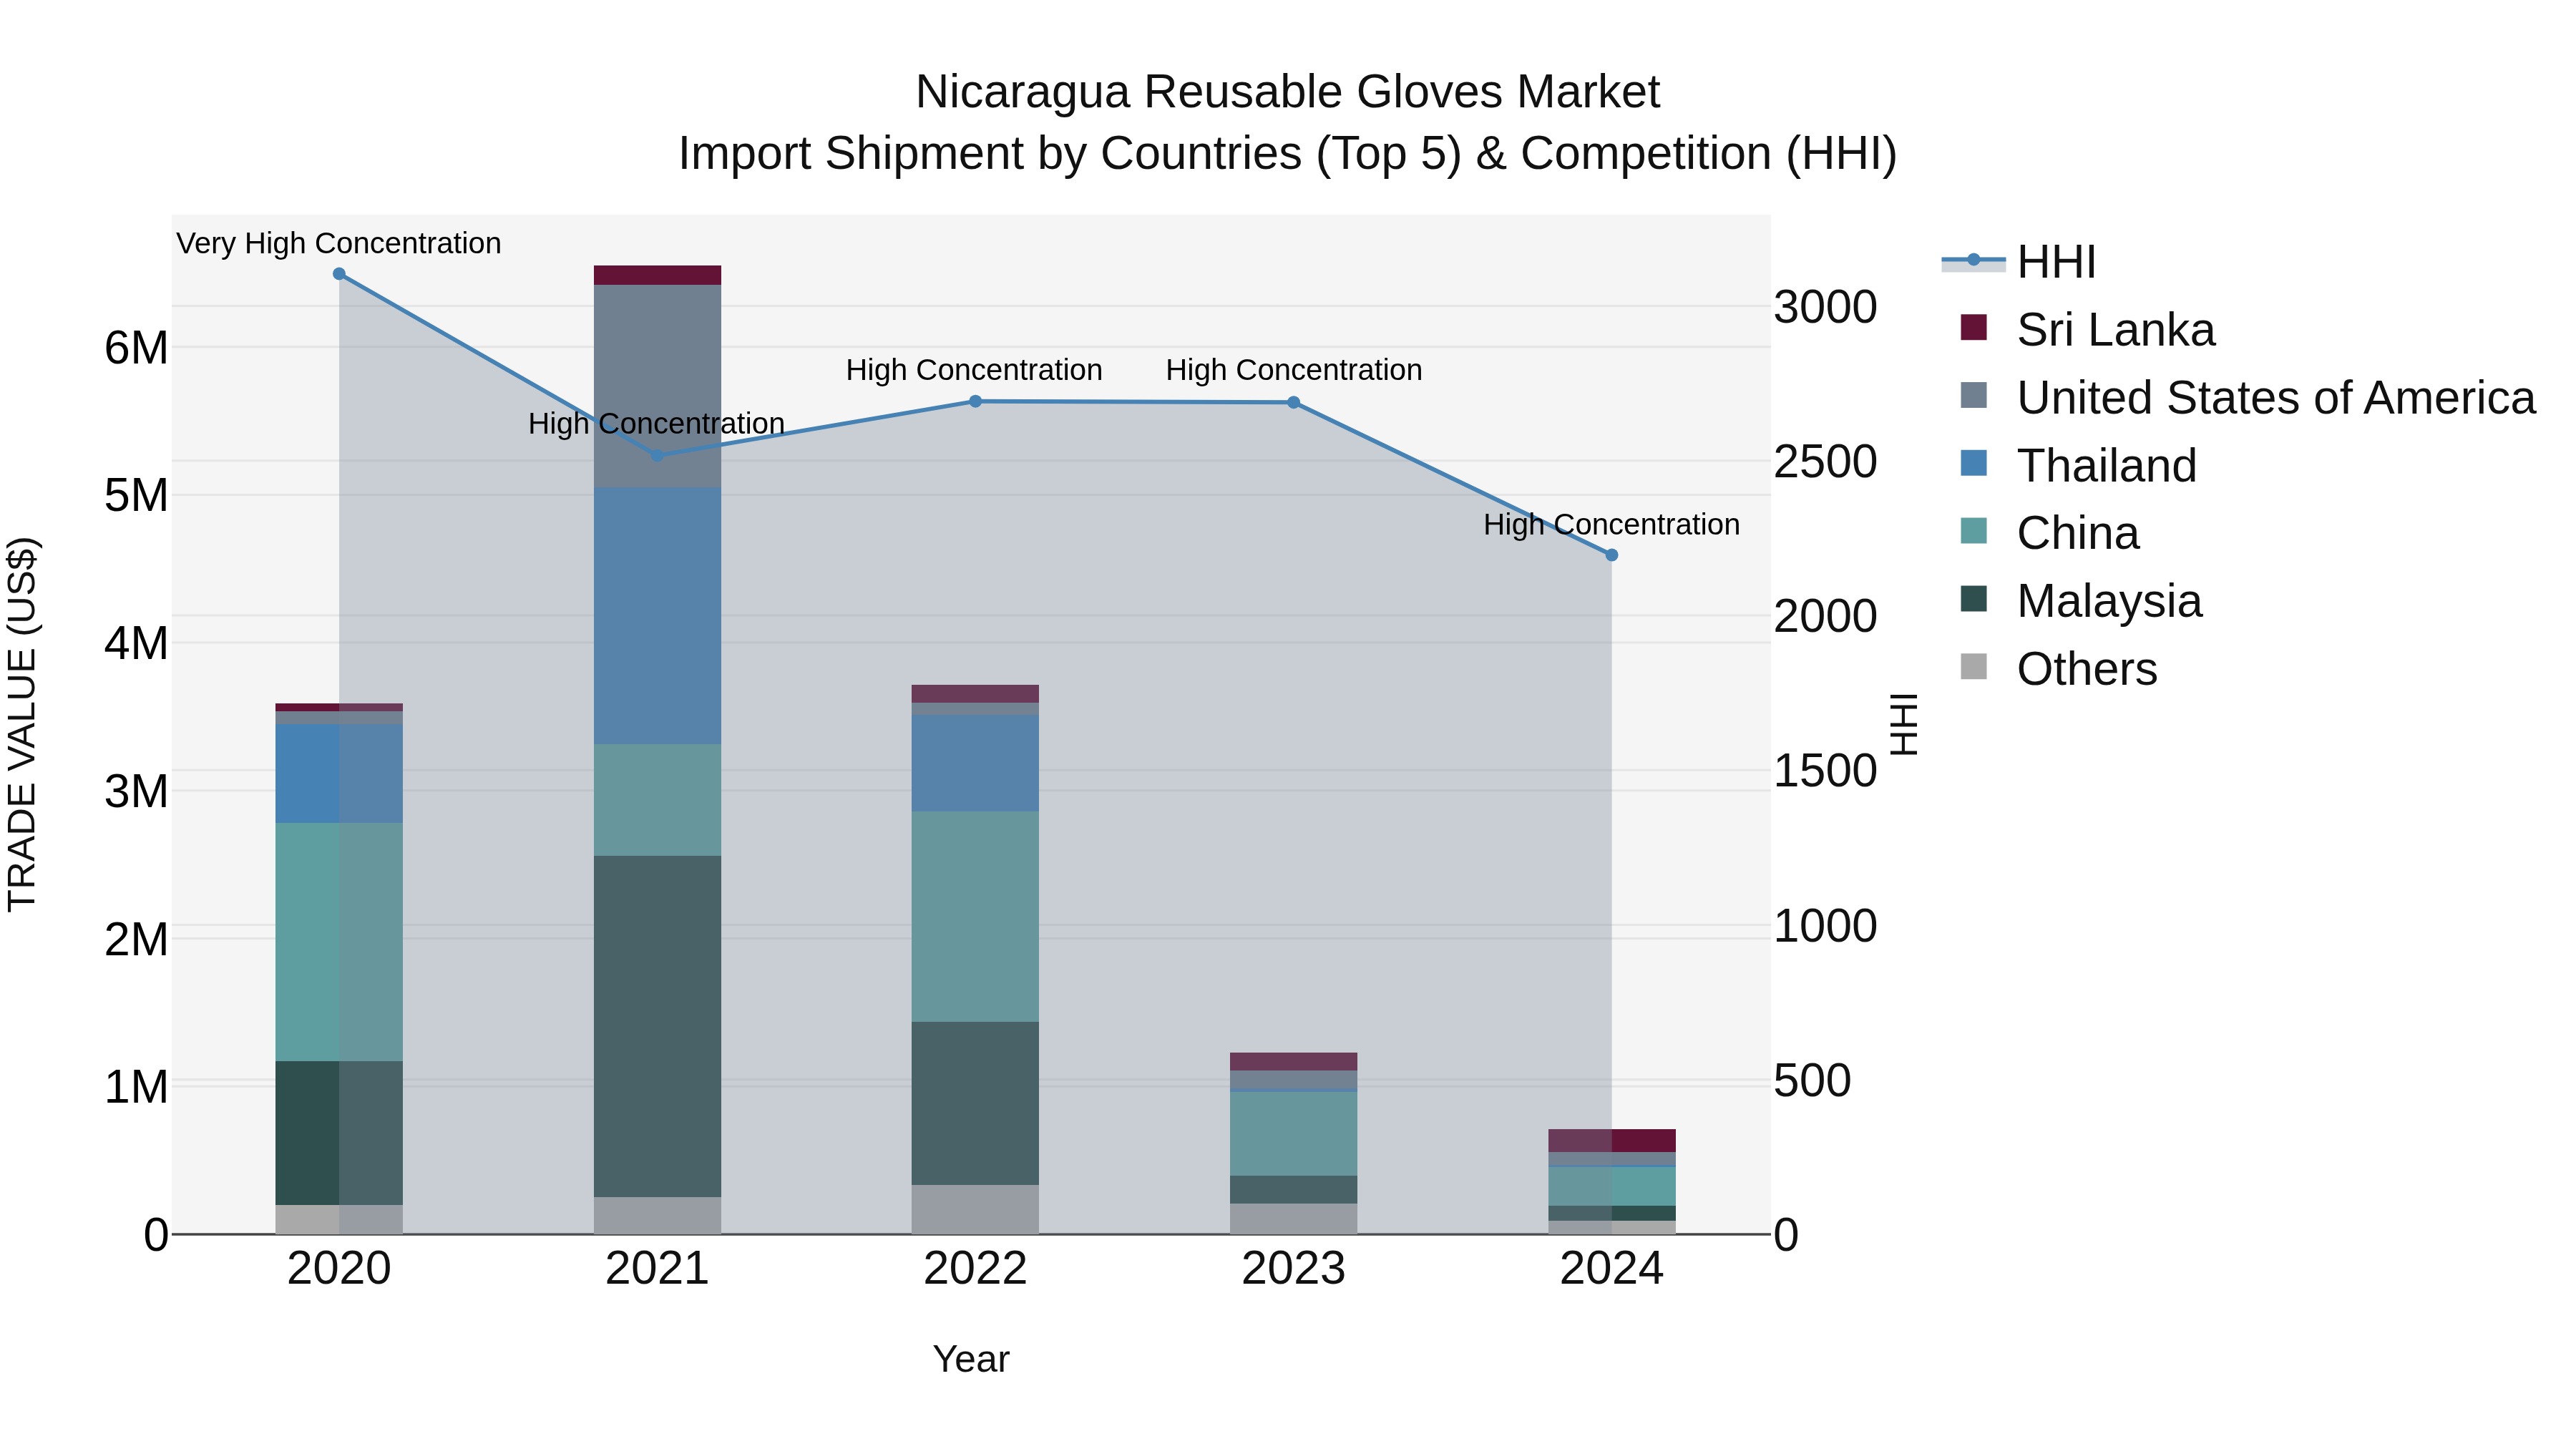
Task: Click the Thailand blue legend swatch
Action: 1974,463
